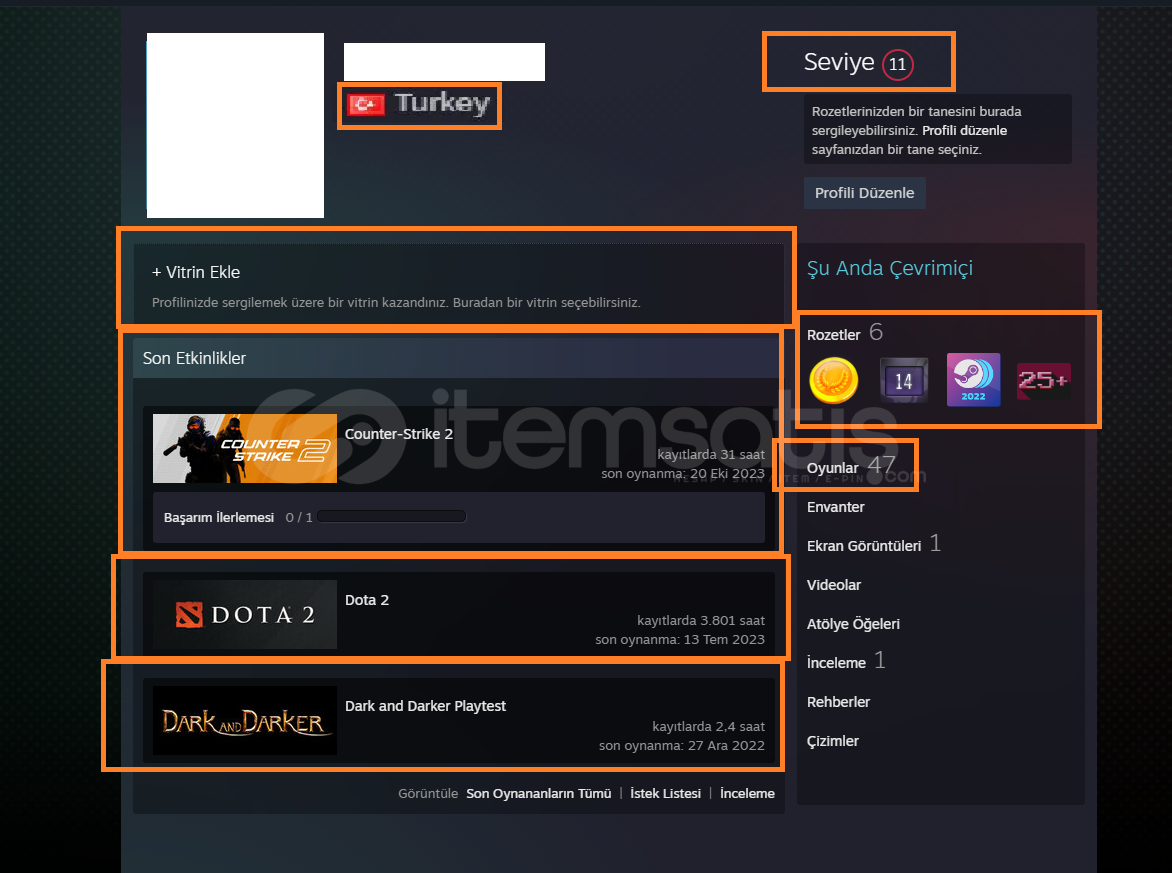1172x873 pixels.
Task: Click the + Vitrin Ekle showcase option
Action: click(x=196, y=272)
